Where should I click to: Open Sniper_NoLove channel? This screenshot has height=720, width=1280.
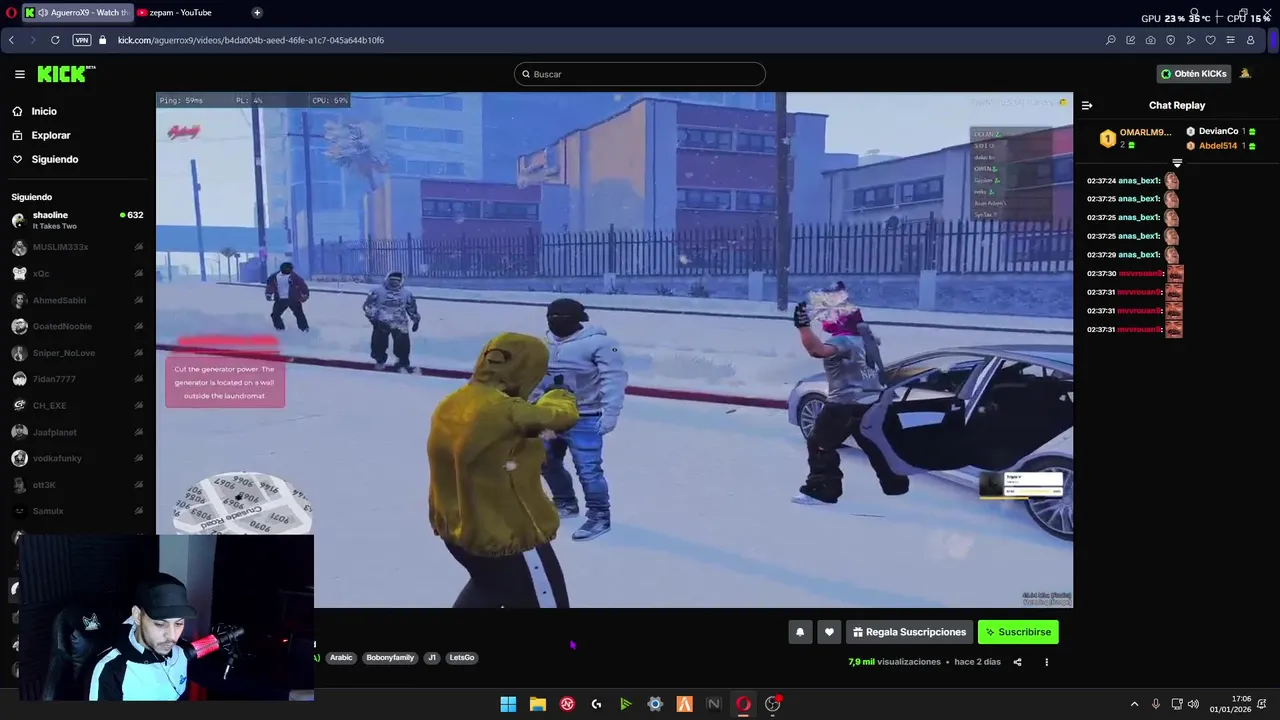(x=77, y=353)
